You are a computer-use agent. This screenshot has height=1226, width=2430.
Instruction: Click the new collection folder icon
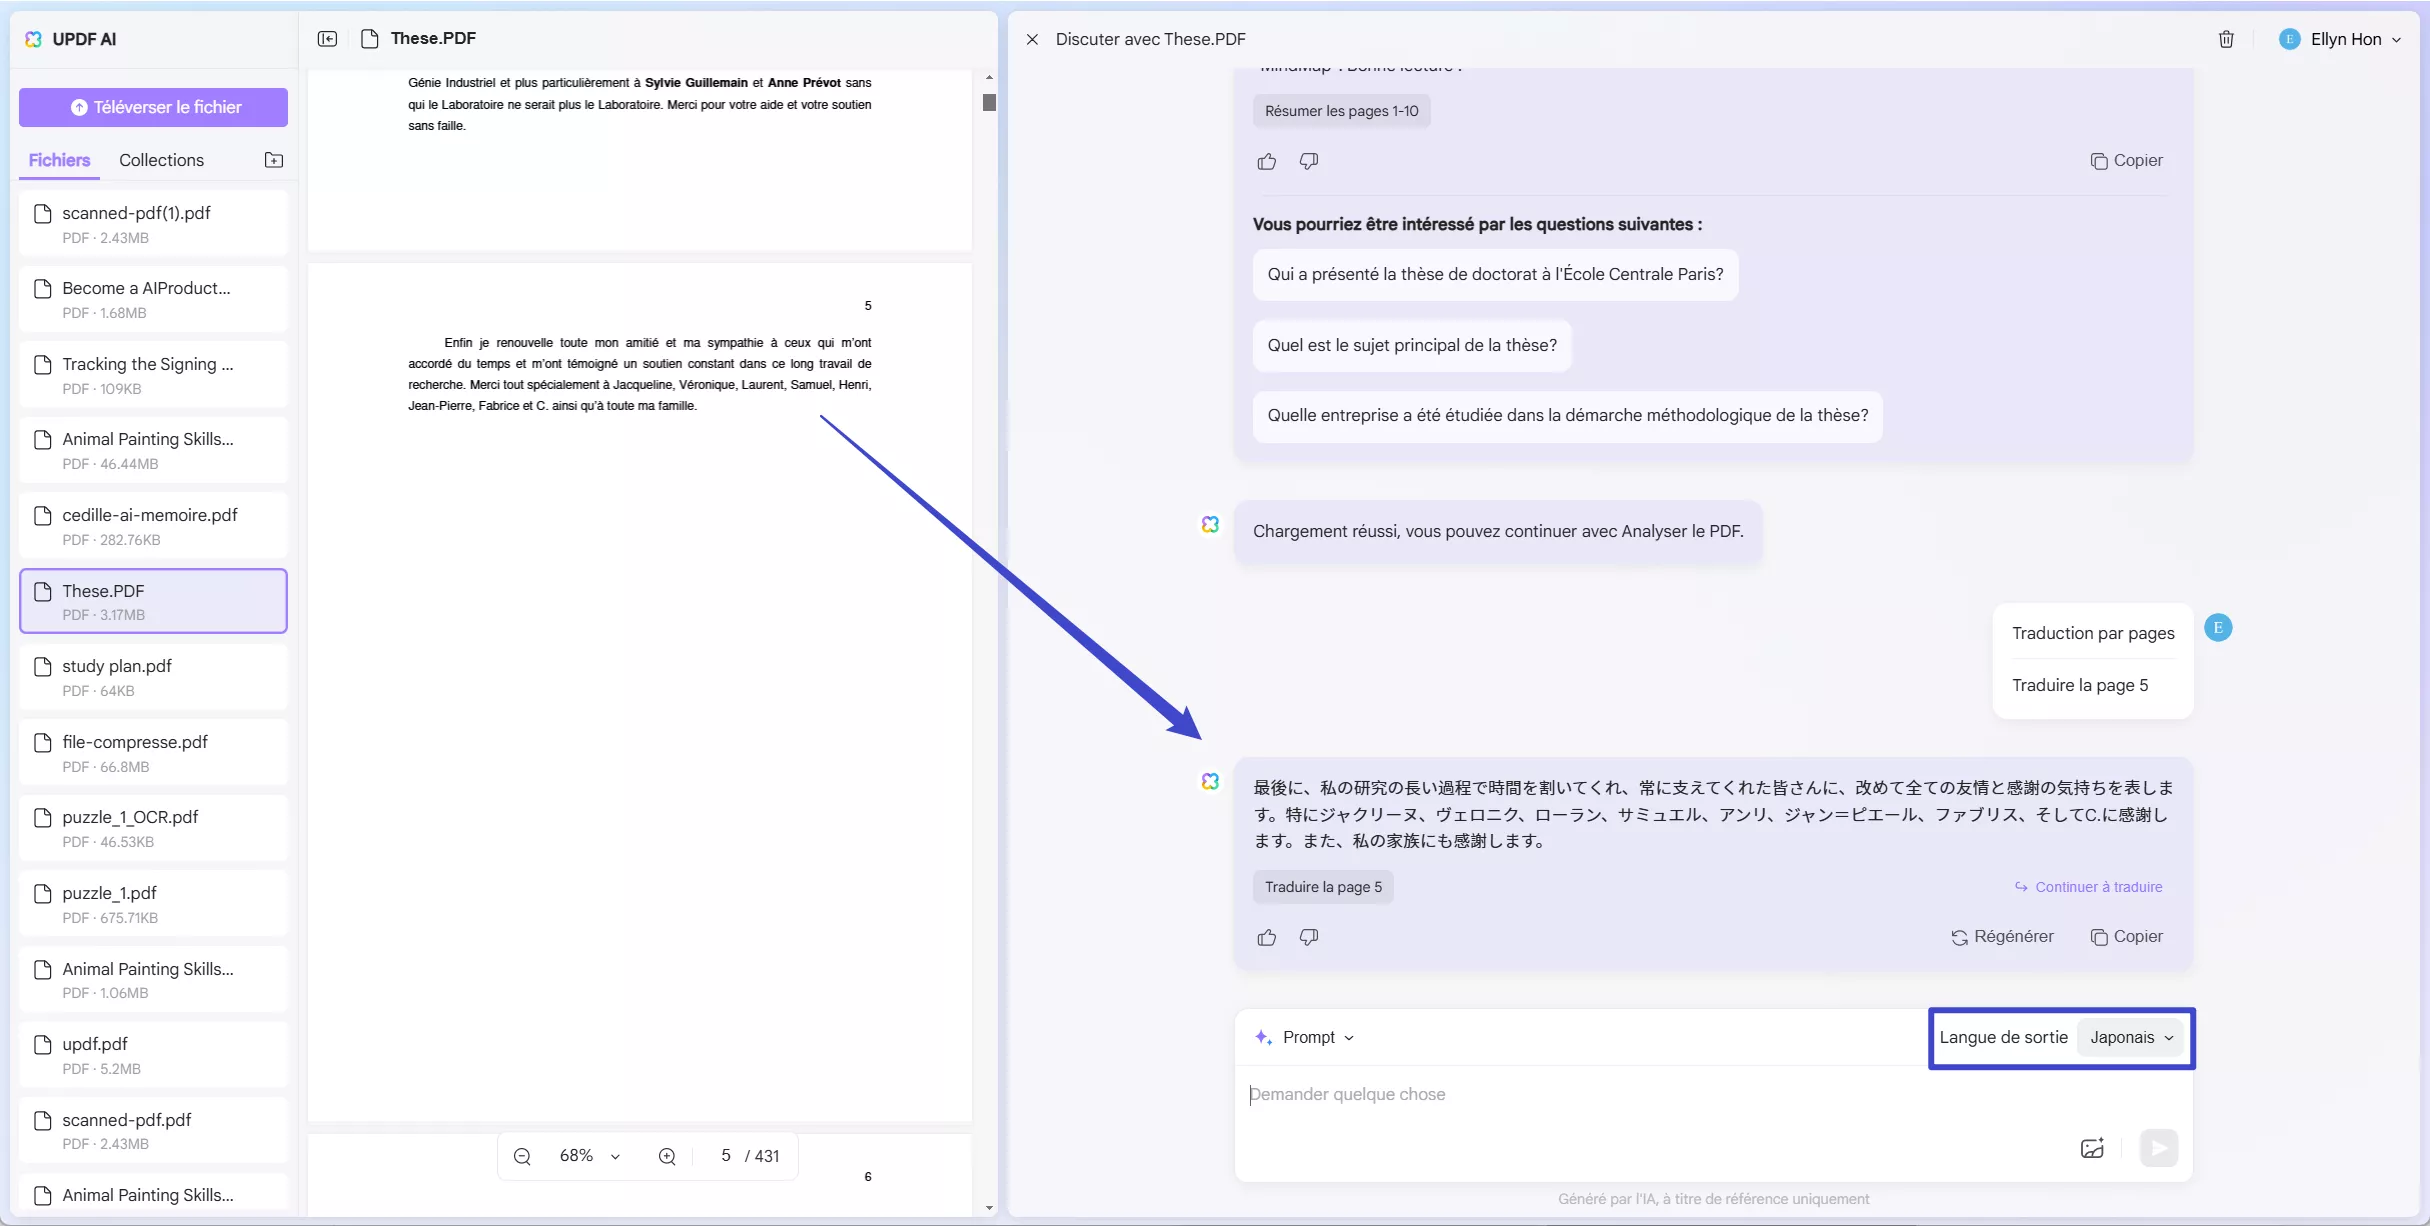pos(274,160)
